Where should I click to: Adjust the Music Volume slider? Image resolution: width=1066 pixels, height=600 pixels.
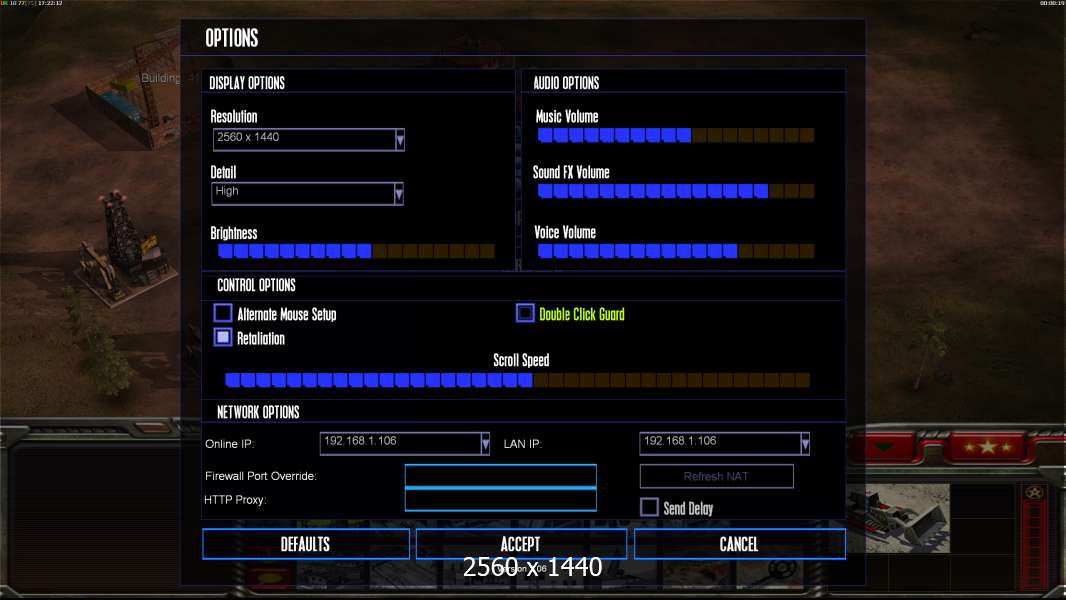point(676,135)
